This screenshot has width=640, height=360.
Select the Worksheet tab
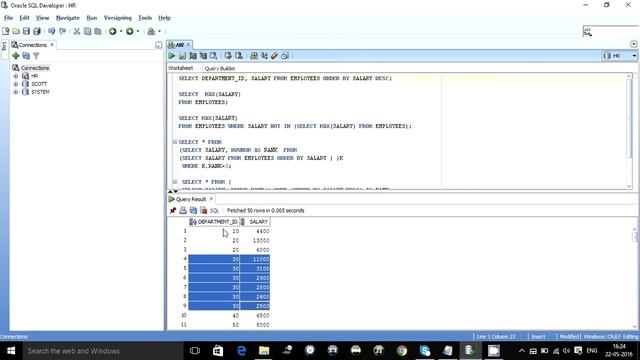(x=180, y=68)
